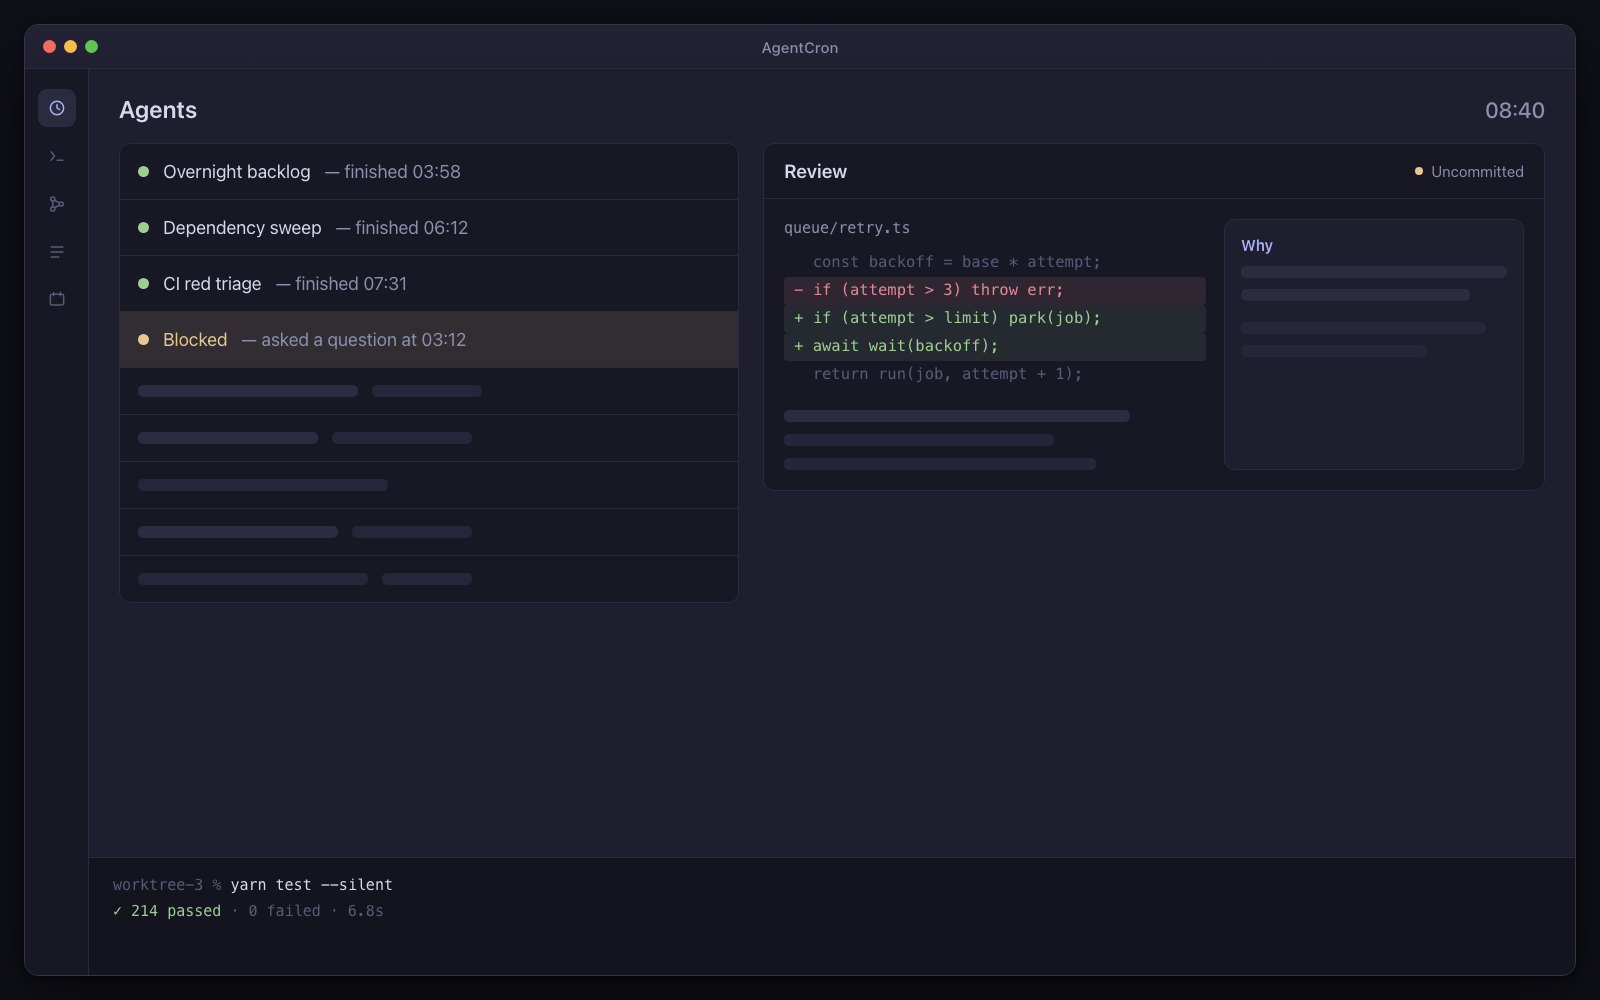
Task: Open the terminal prompt icon in sidebar
Action: [x=57, y=156]
